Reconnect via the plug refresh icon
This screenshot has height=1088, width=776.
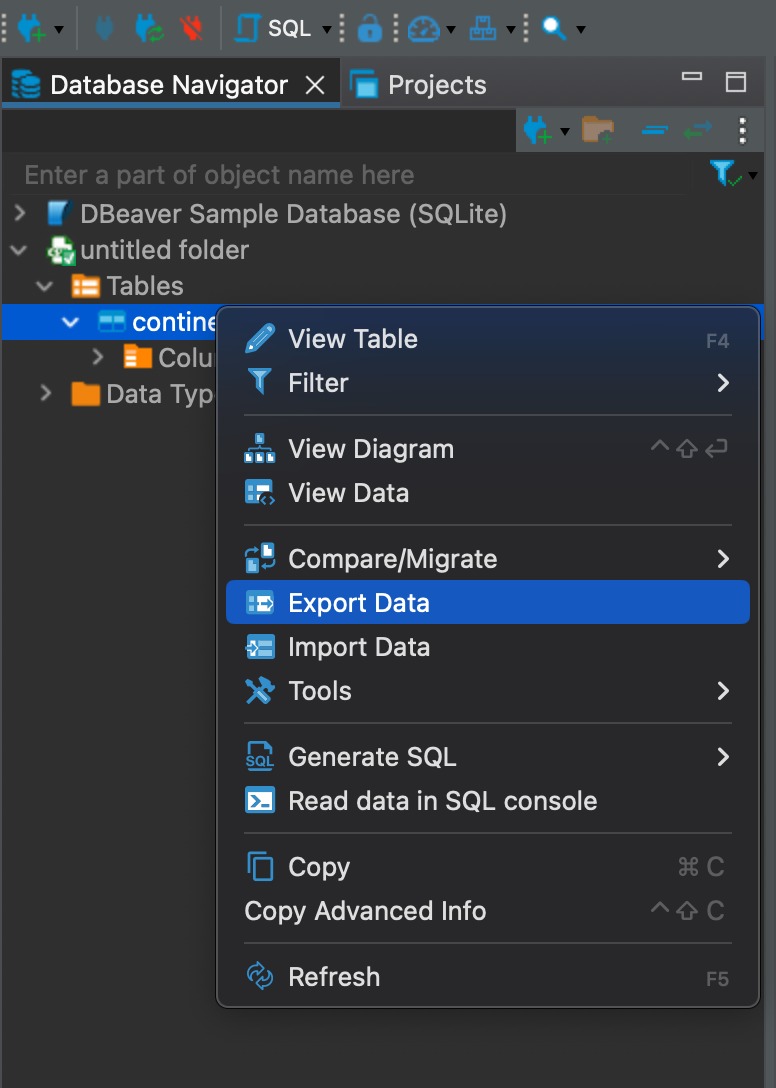pyautogui.click(x=148, y=27)
